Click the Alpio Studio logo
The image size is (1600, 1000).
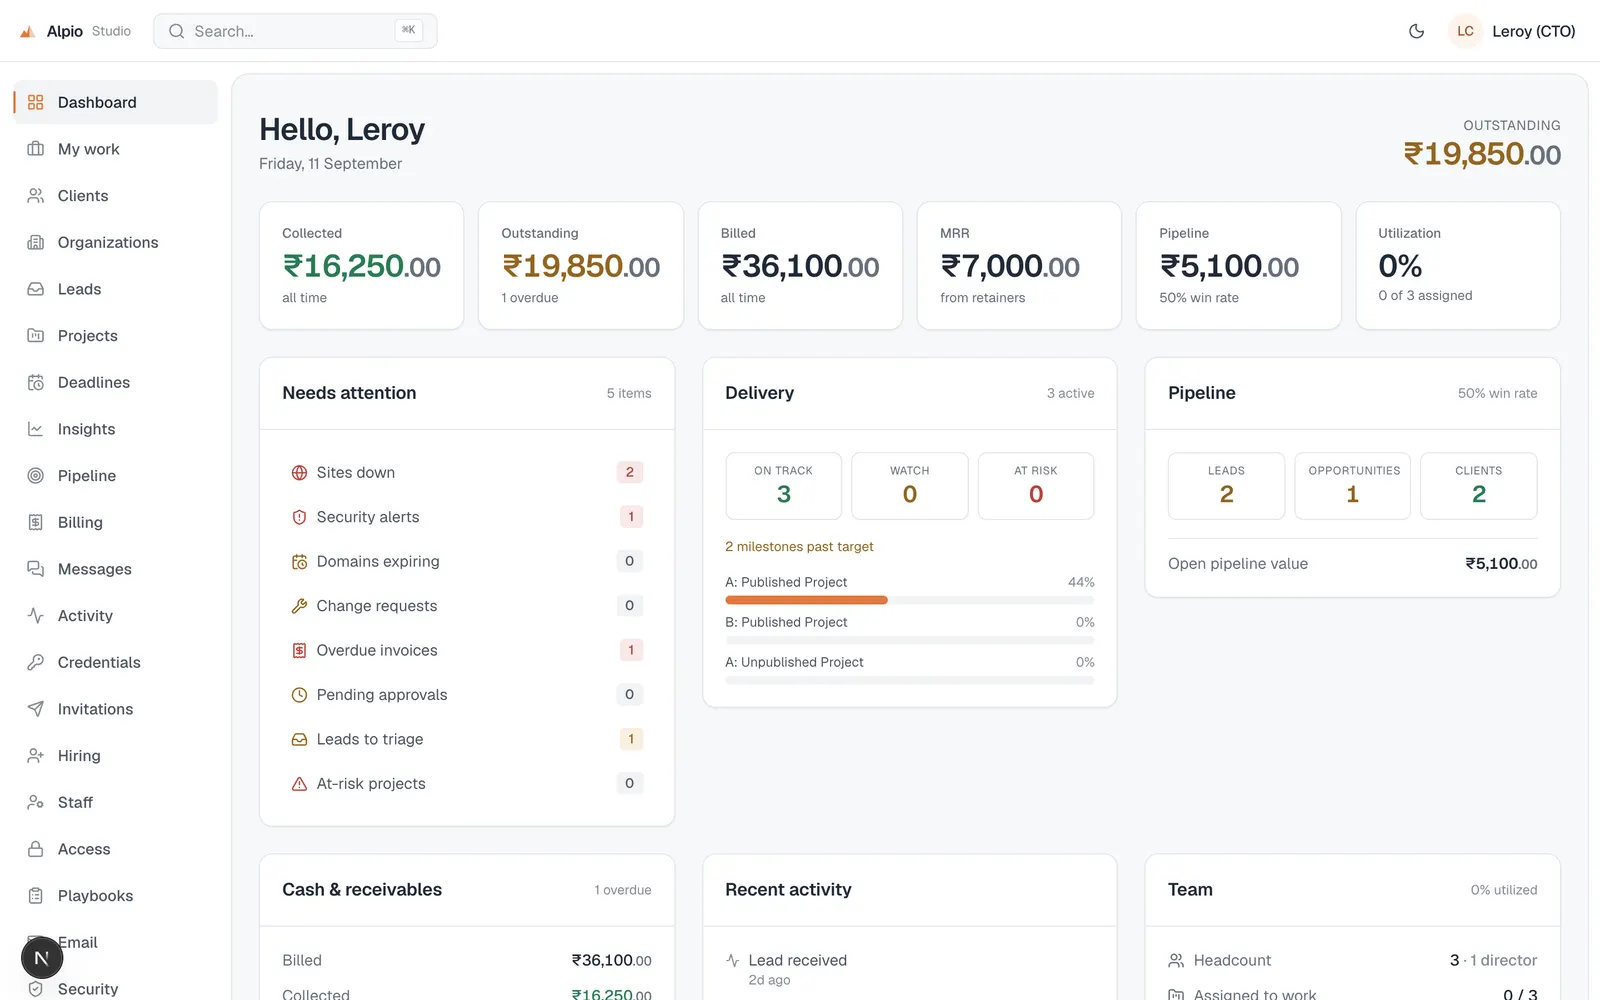click(75, 31)
